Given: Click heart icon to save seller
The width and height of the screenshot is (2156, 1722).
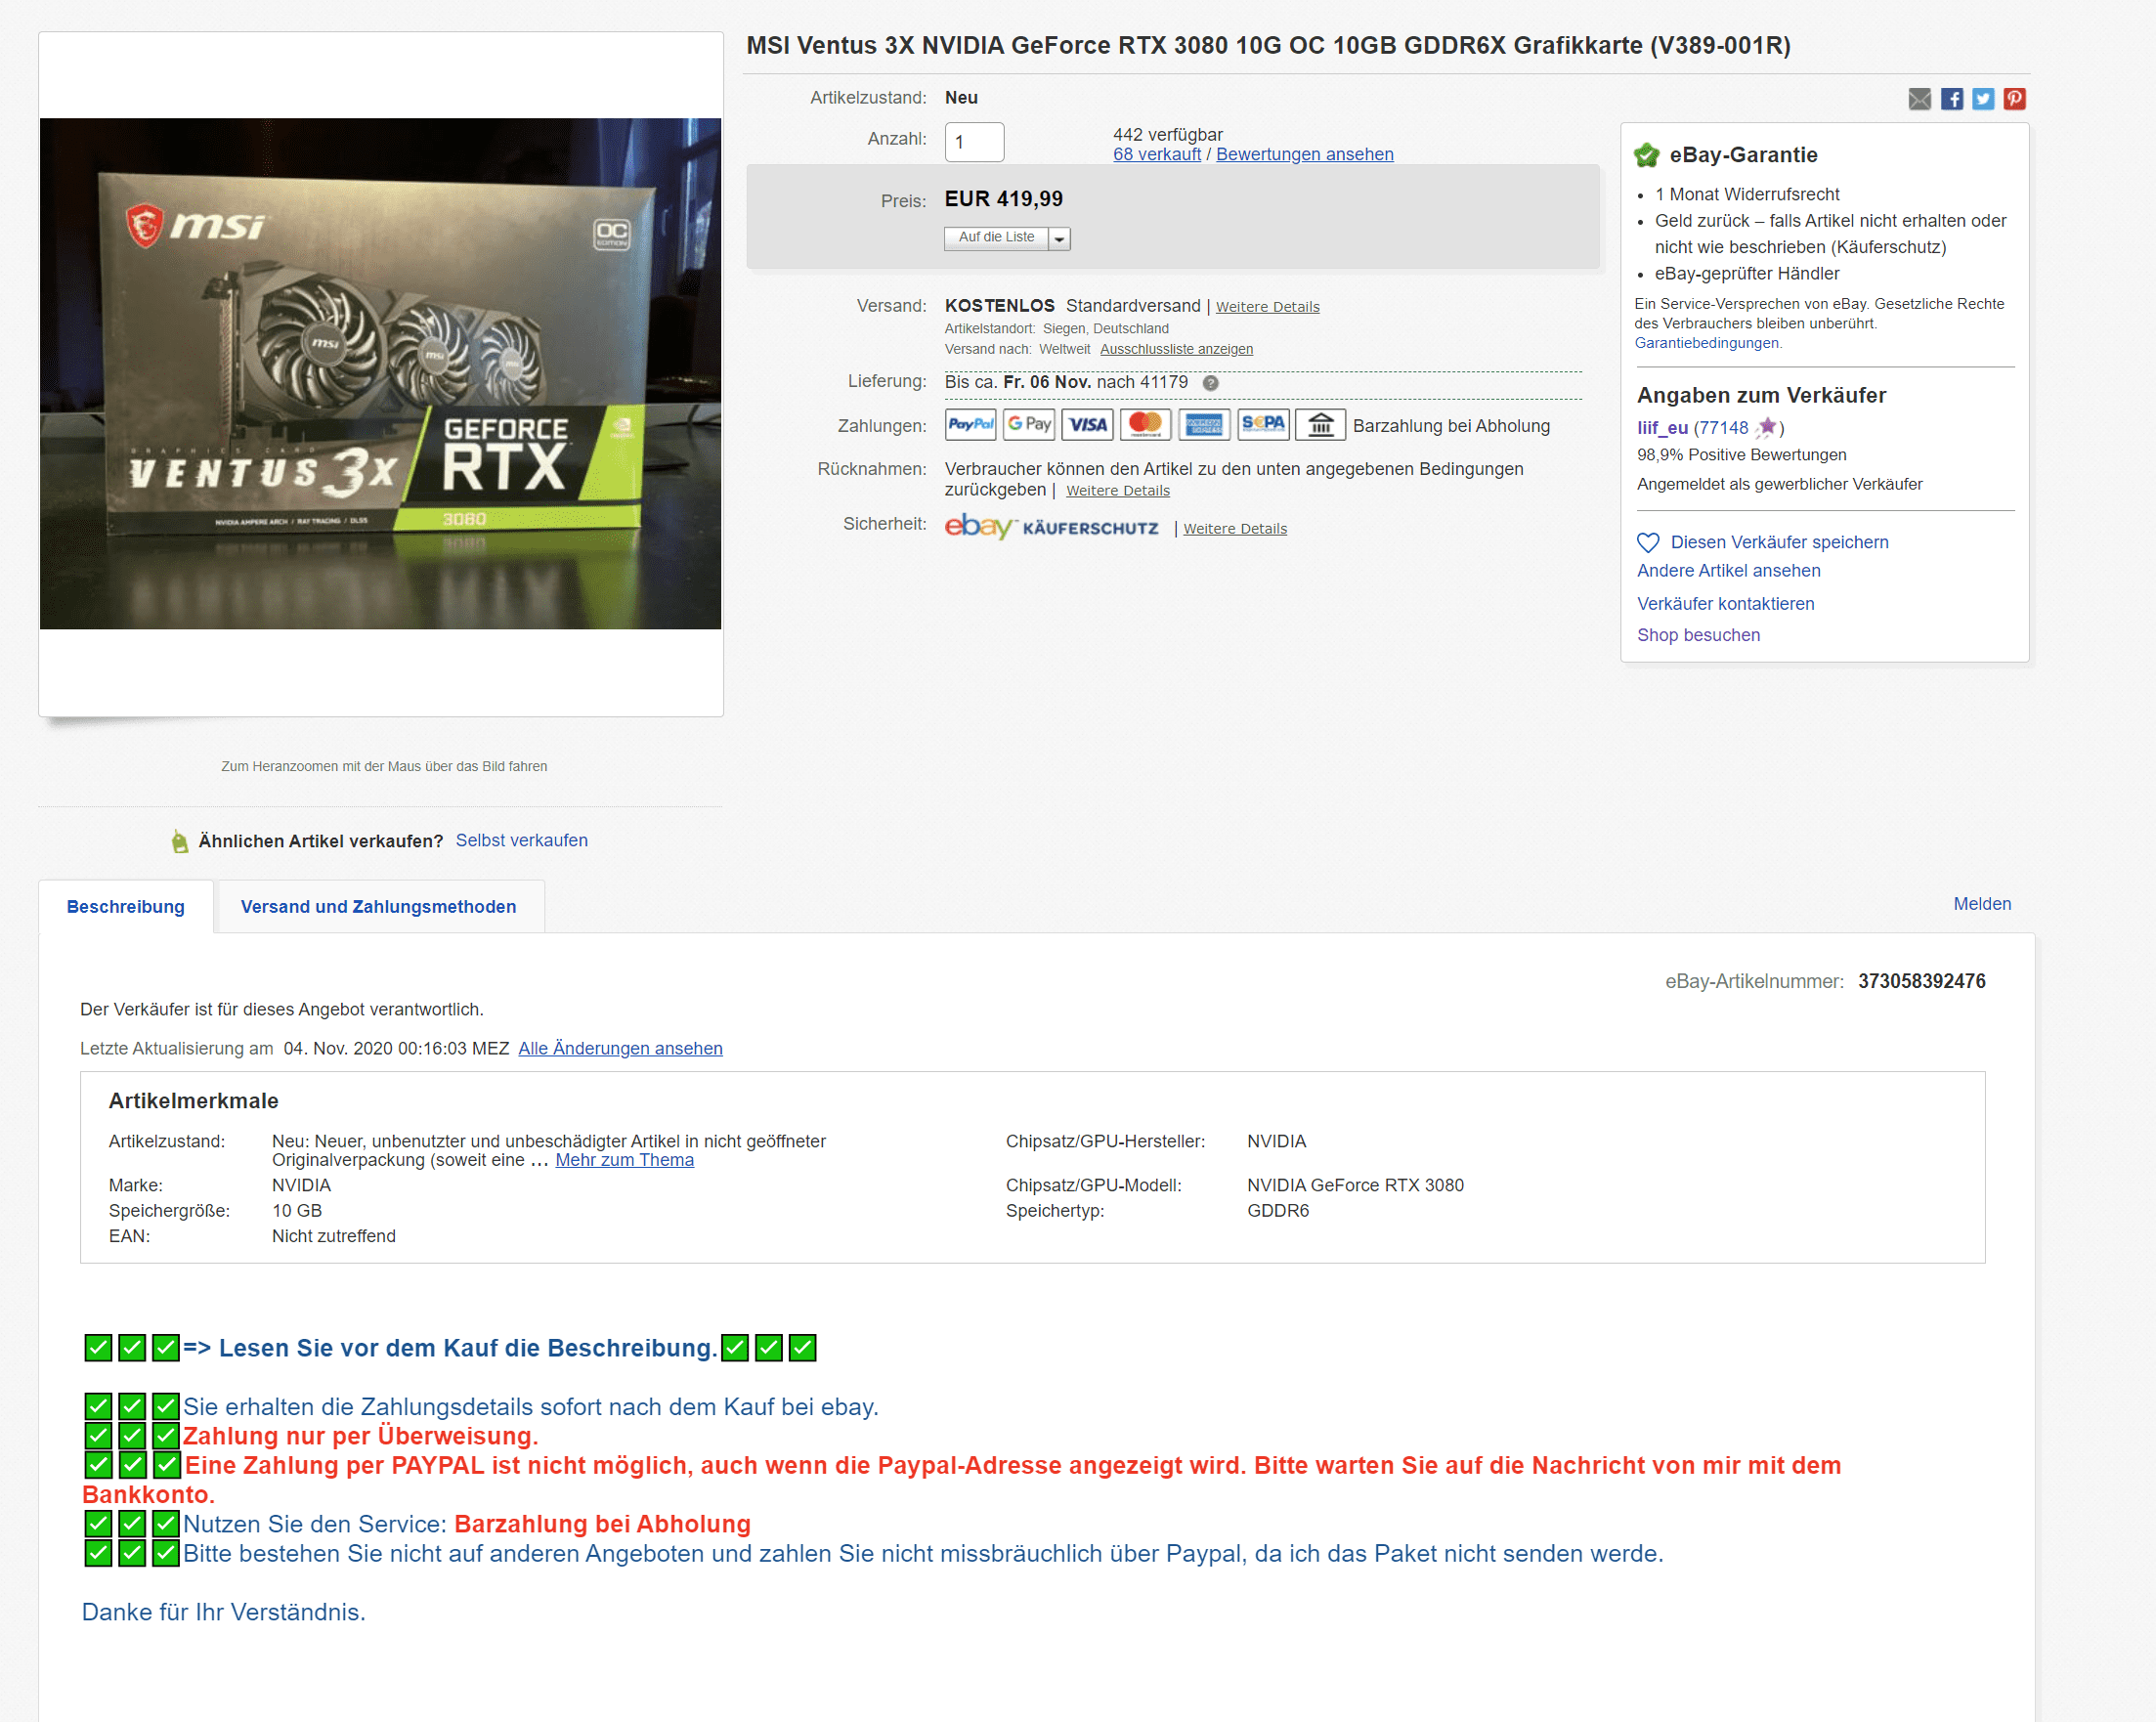Looking at the screenshot, I should point(1648,542).
